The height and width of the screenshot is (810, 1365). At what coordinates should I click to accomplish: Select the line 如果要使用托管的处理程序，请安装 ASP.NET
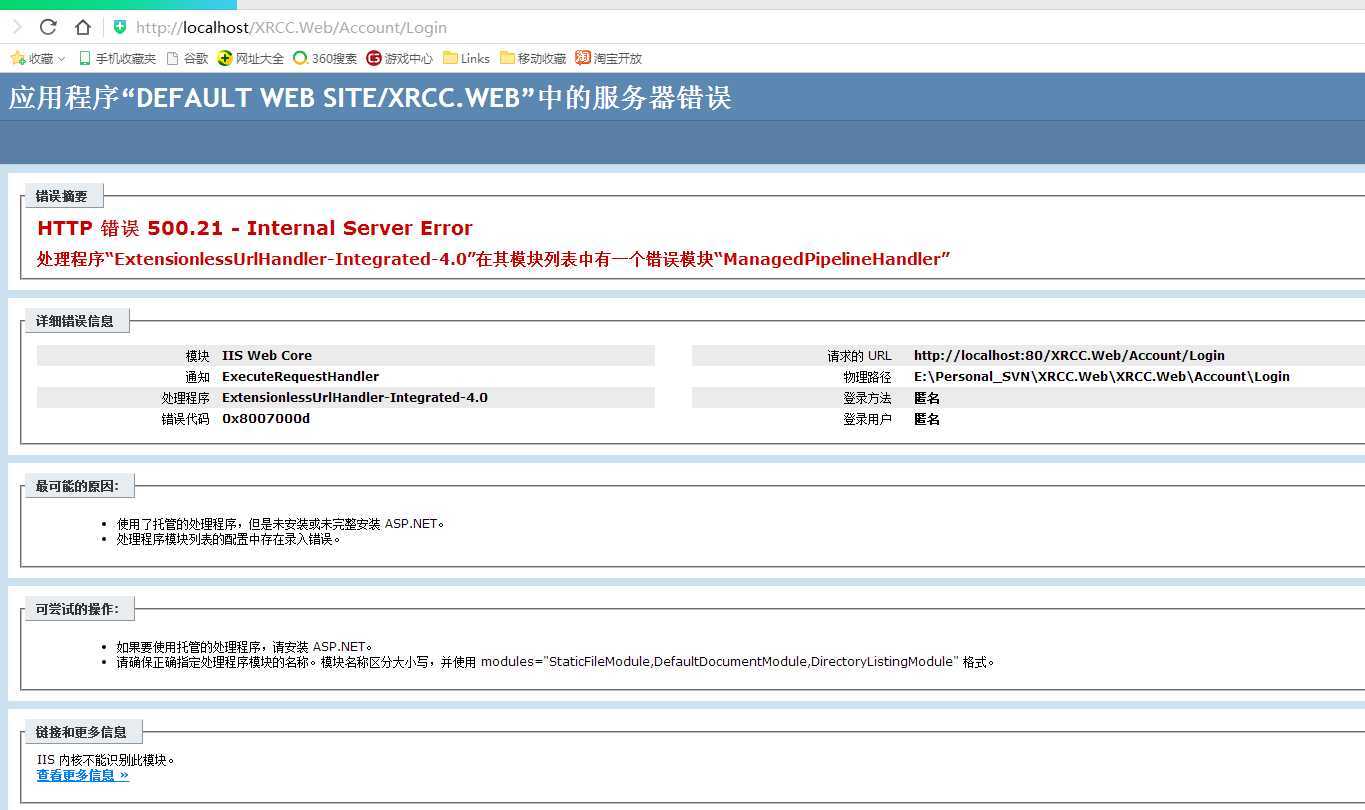click(x=244, y=647)
